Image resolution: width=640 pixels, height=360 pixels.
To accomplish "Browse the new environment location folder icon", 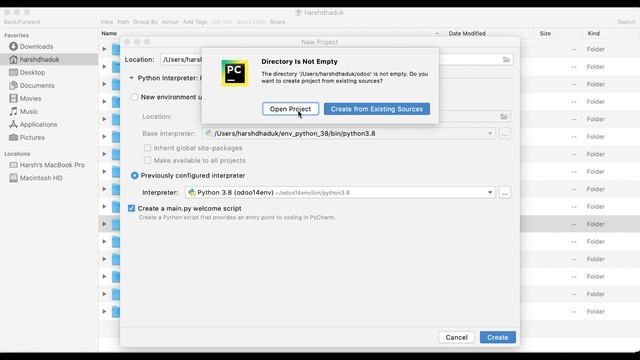I will (x=504, y=117).
